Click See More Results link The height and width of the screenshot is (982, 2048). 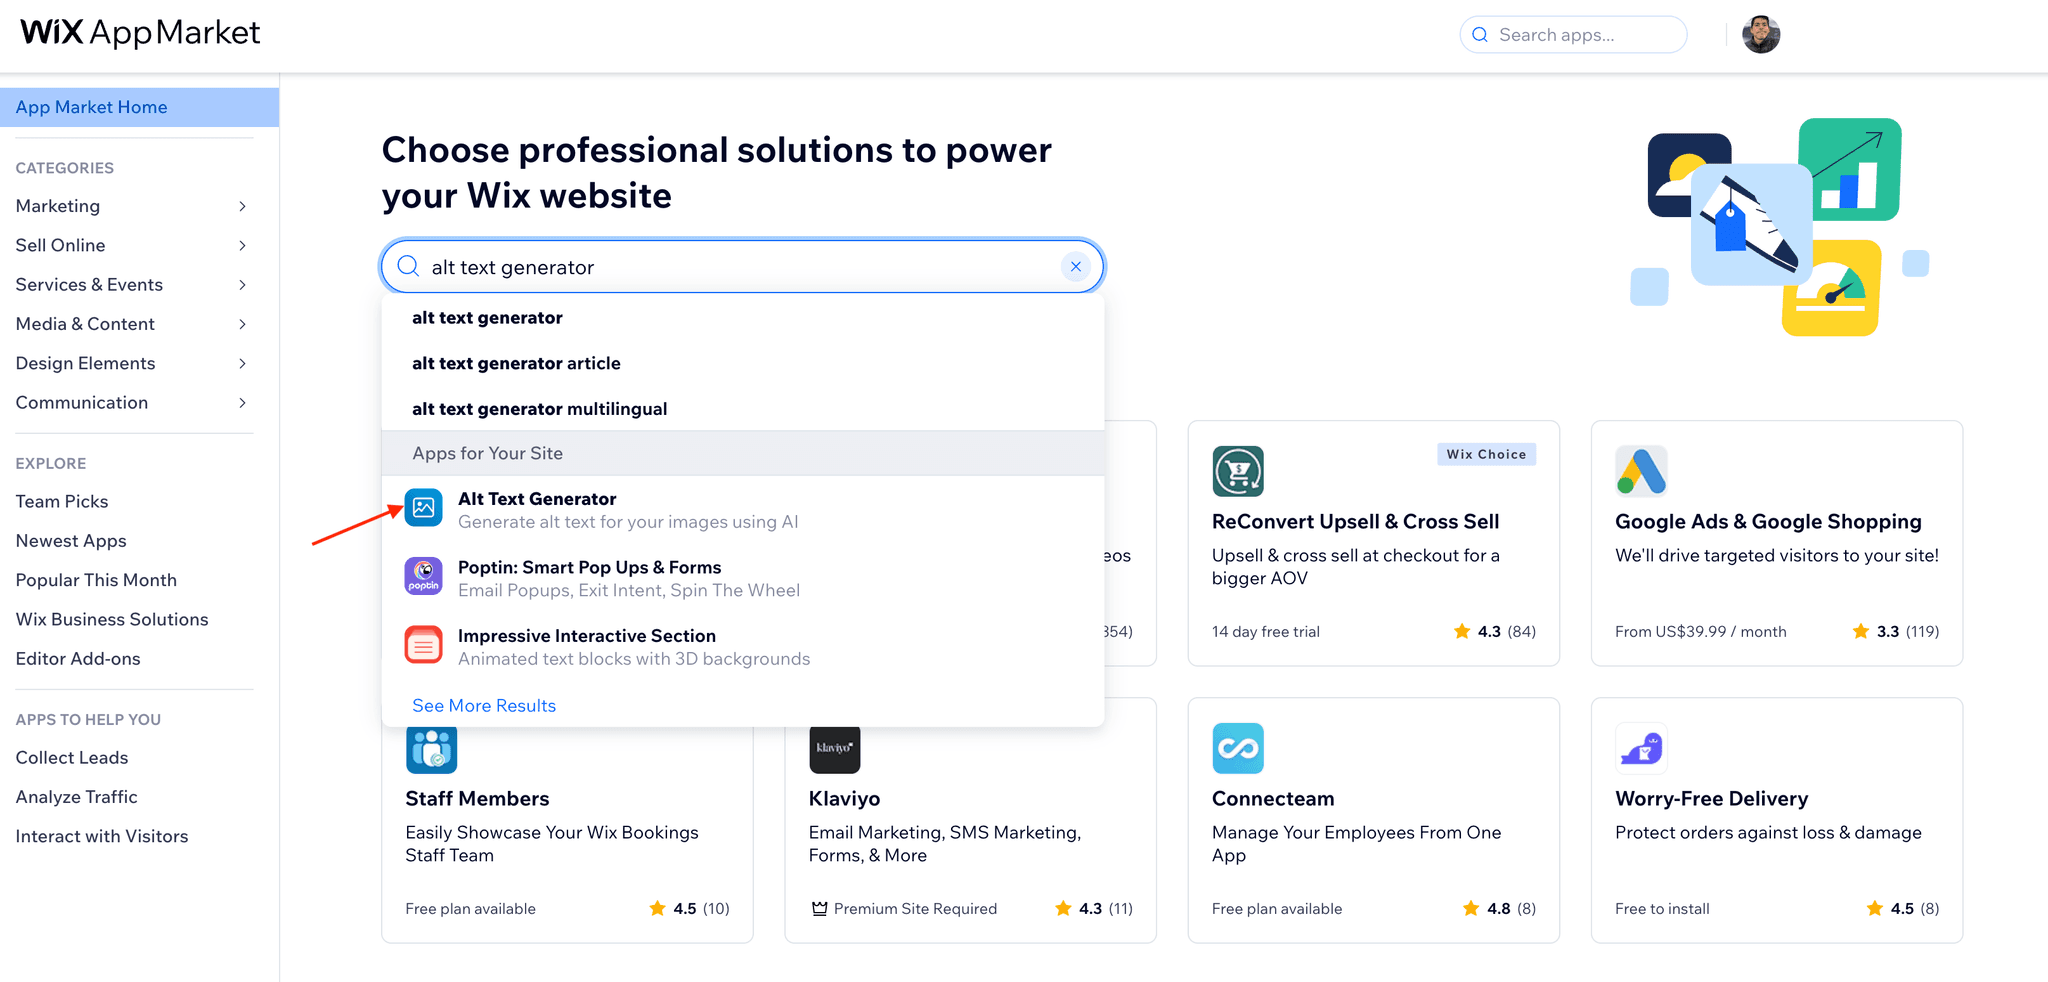(x=484, y=706)
